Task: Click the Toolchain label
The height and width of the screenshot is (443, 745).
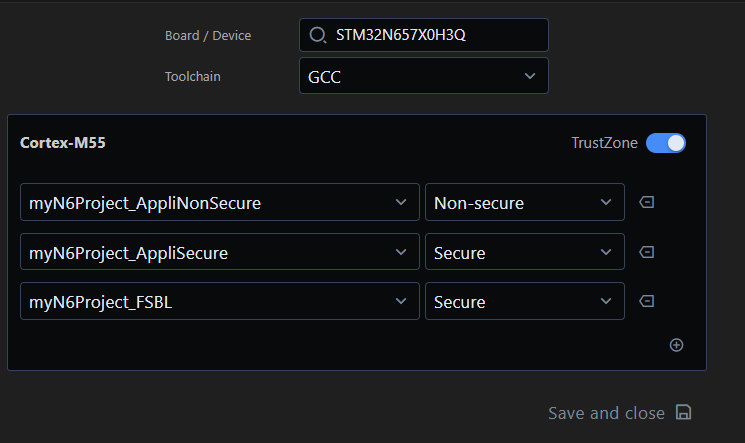Action: coord(192,76)
